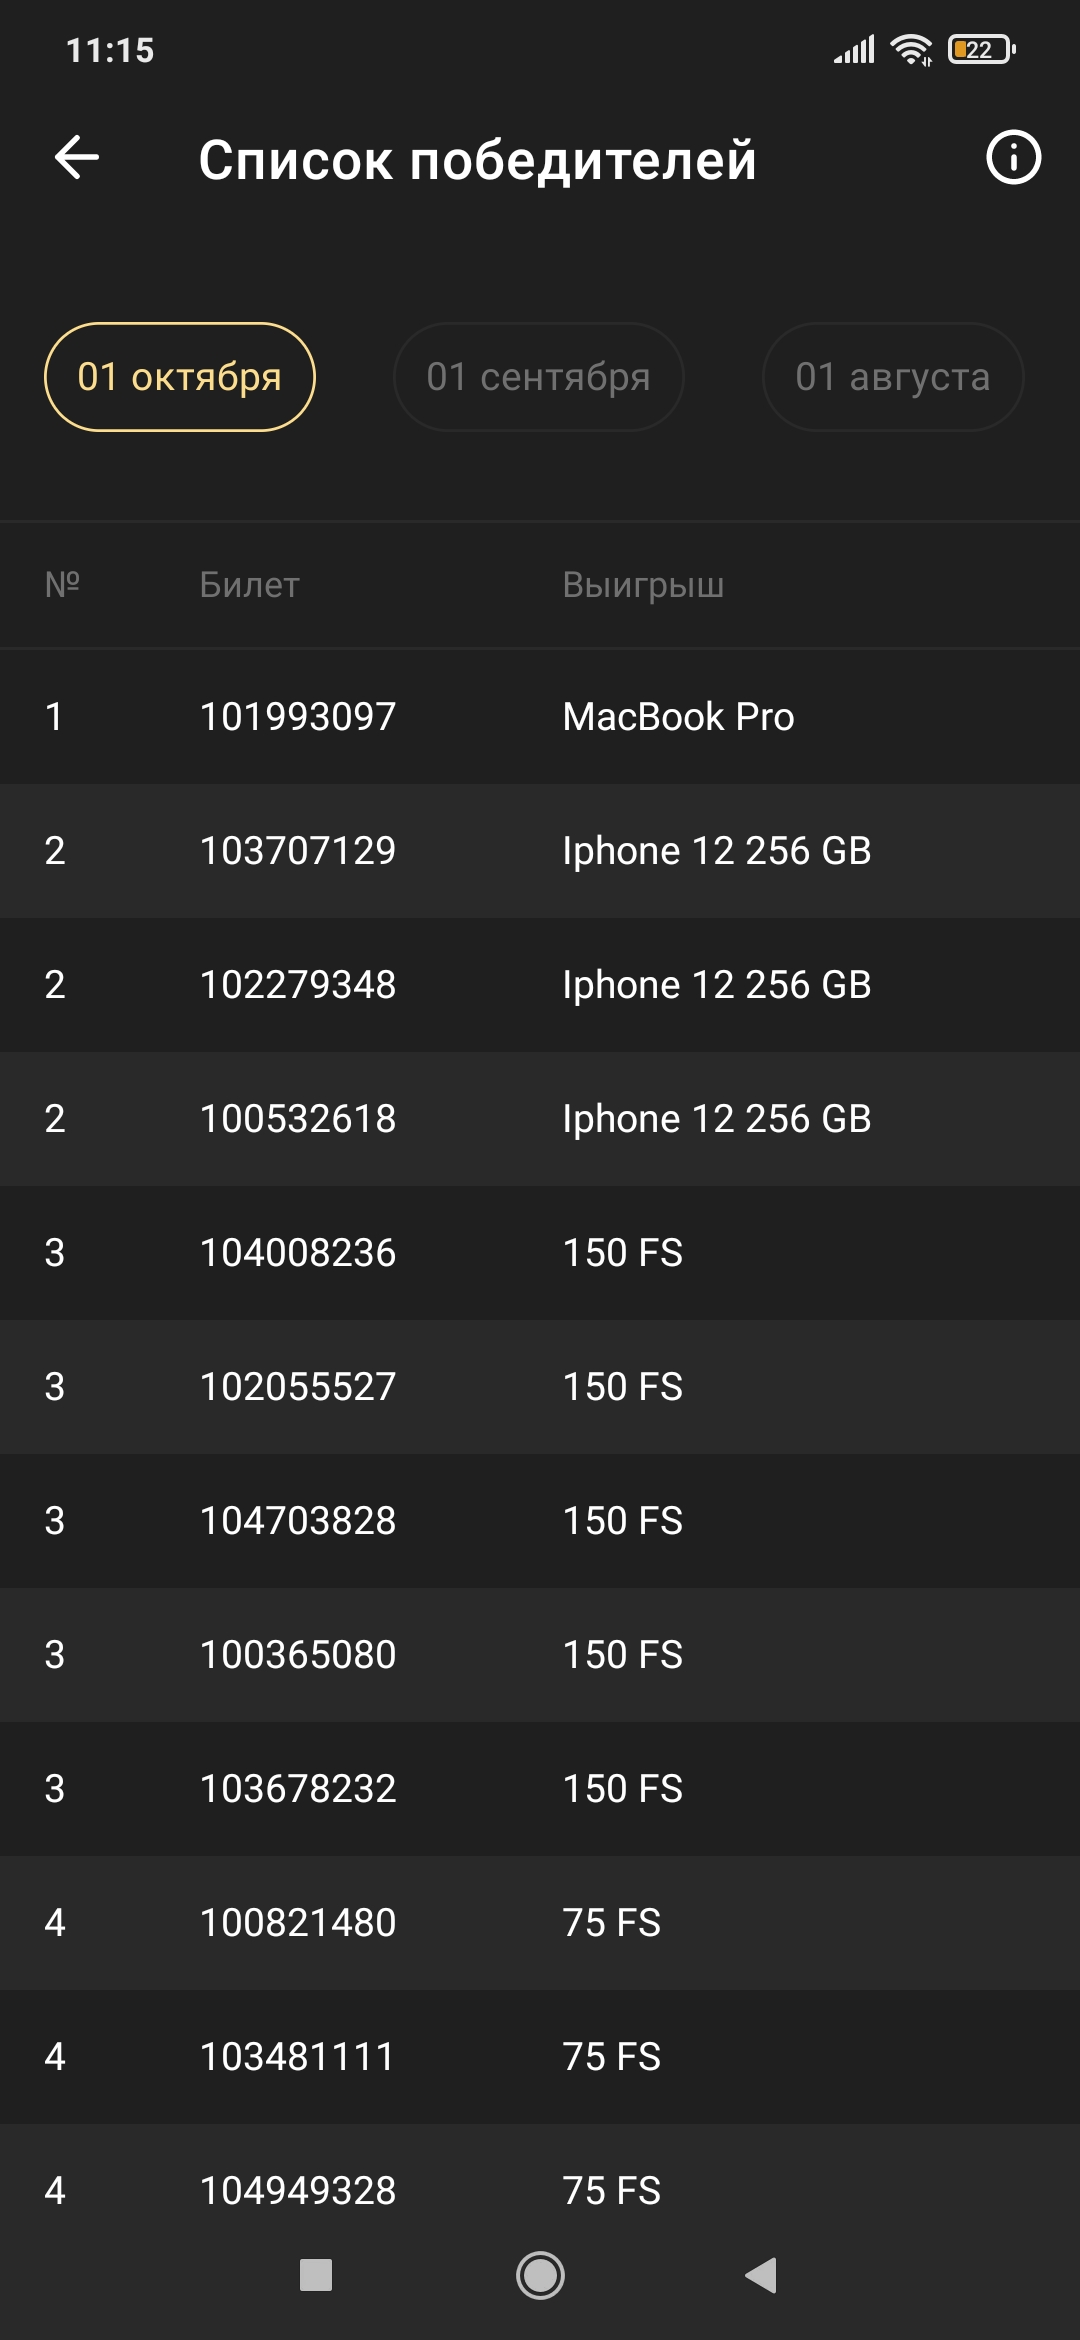
Task: Select the MacBook Pro winner row
Action: (x=540, y=717)
